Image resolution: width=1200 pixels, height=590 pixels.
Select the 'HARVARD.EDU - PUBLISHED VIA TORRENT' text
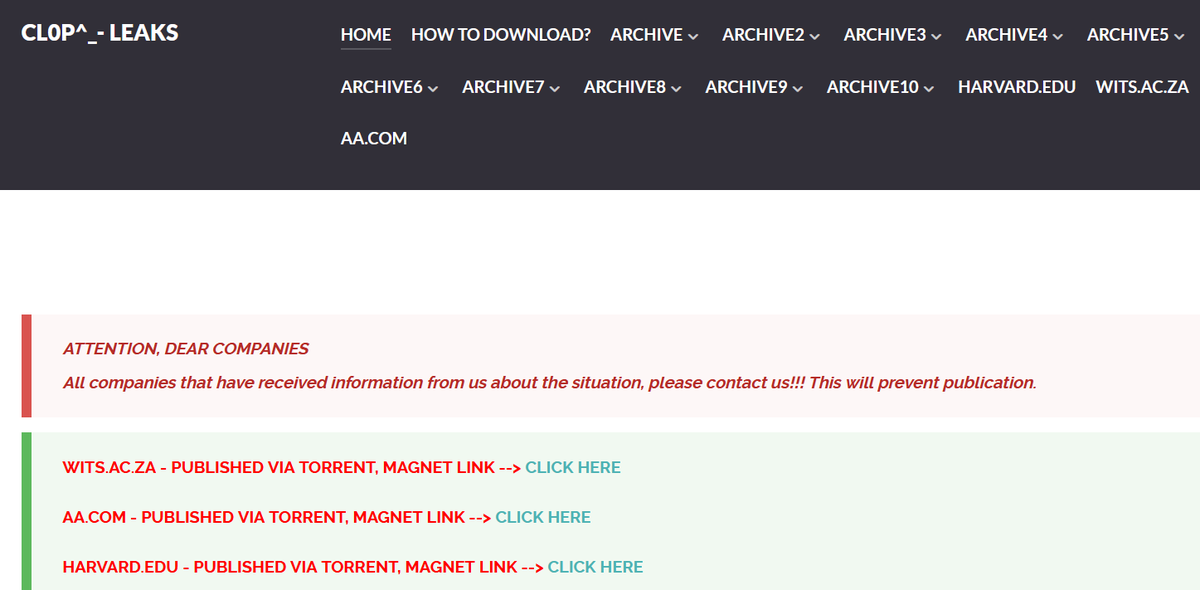303,567
